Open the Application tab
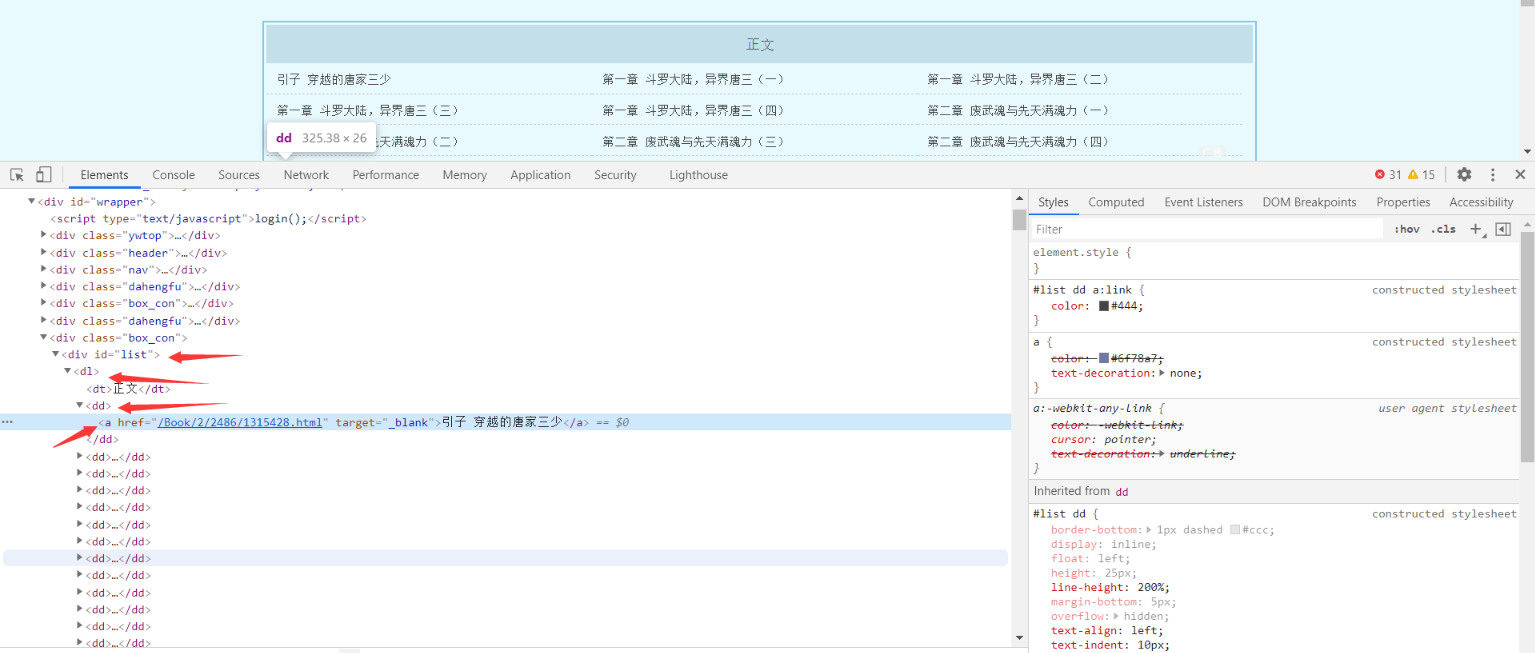1535x653 pixels. [540, 175]
